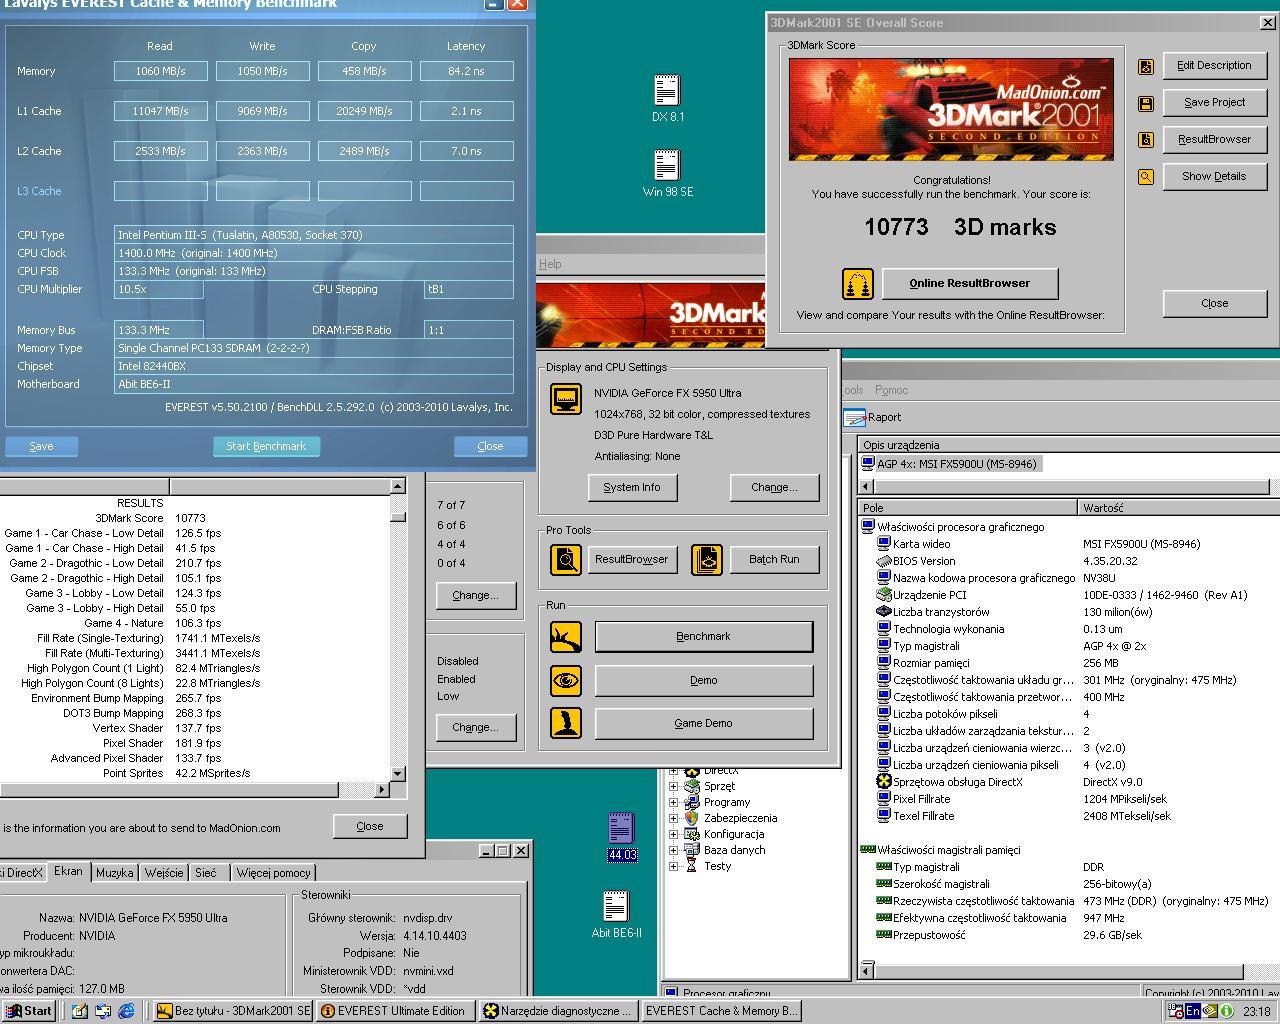
Task: Click the right arrow on results horizontal scrollbar
Action: click(381, 790)
